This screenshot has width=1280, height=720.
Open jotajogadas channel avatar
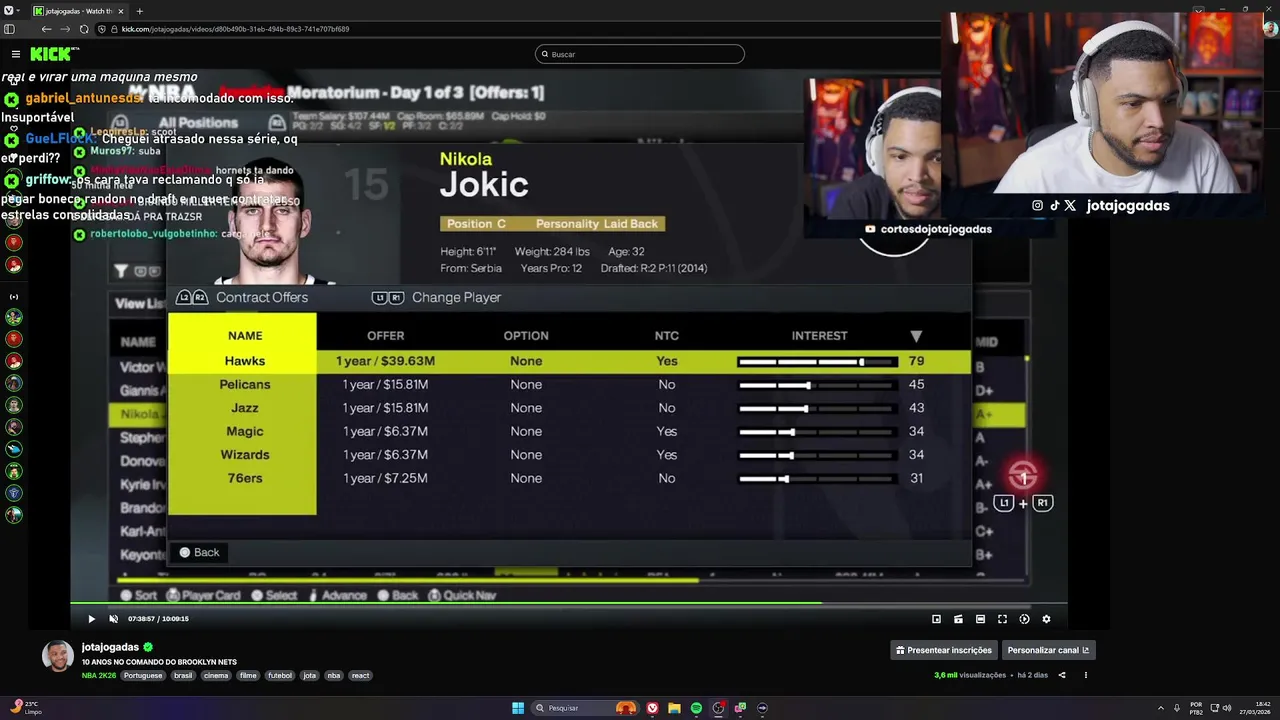[58, 657]
